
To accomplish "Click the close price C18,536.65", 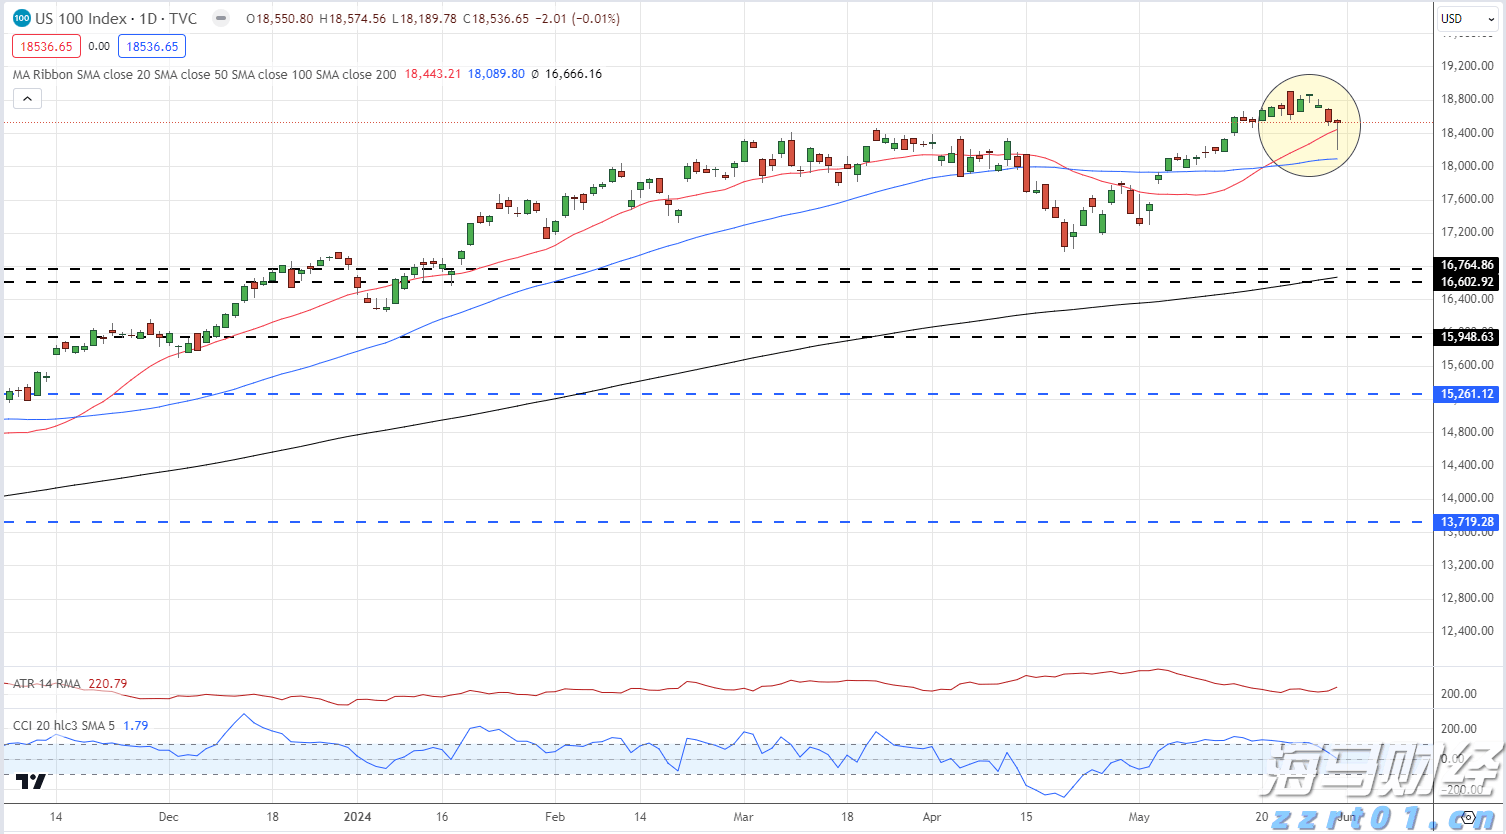I will [x=495, y=19].
